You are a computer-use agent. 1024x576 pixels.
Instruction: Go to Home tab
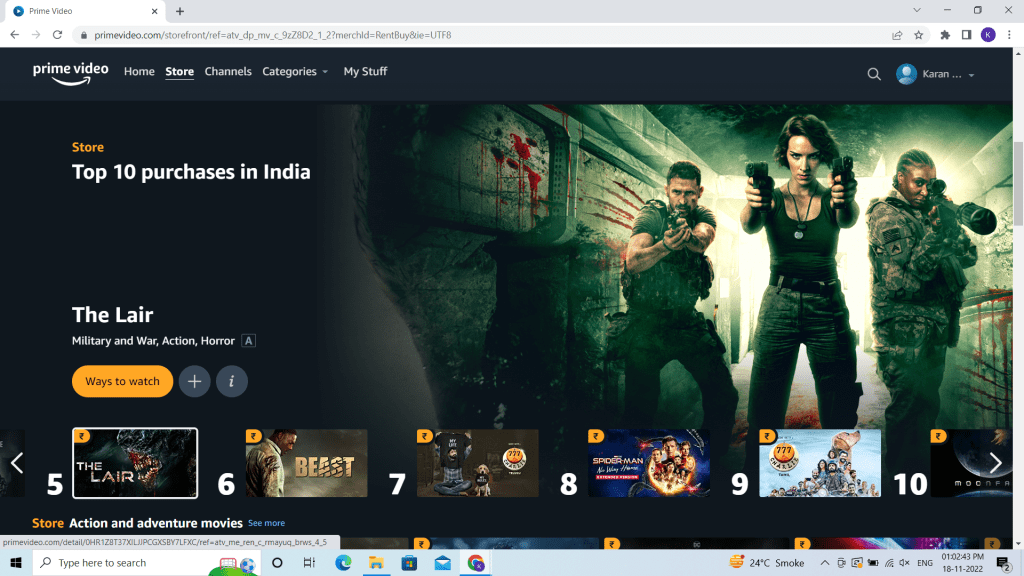(139, 71)
